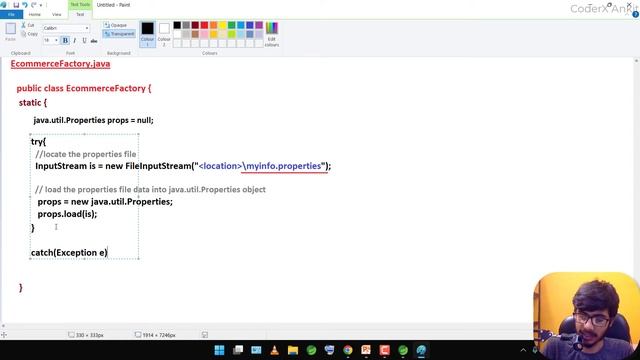Click the Copy command
The height and width of the screenshot is (360, 640).
[x=29, y=34]
